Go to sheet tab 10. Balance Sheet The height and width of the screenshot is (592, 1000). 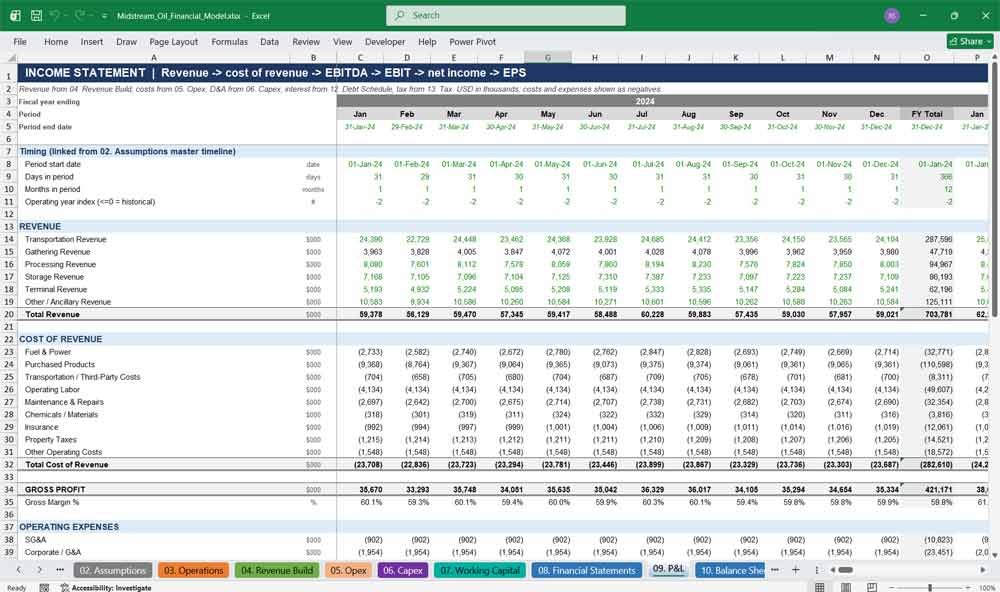pos(731,570)
